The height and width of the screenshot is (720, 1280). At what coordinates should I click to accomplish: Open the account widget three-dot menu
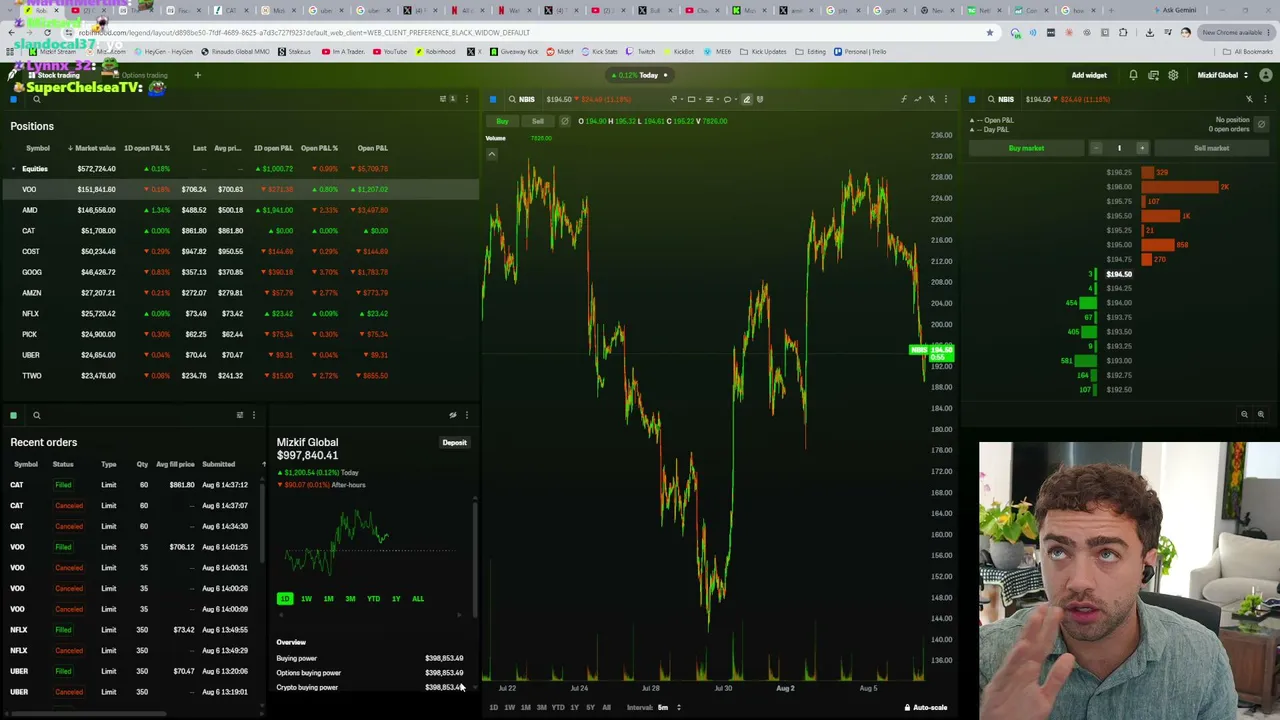pyautogui.click(x=466, y=415)
